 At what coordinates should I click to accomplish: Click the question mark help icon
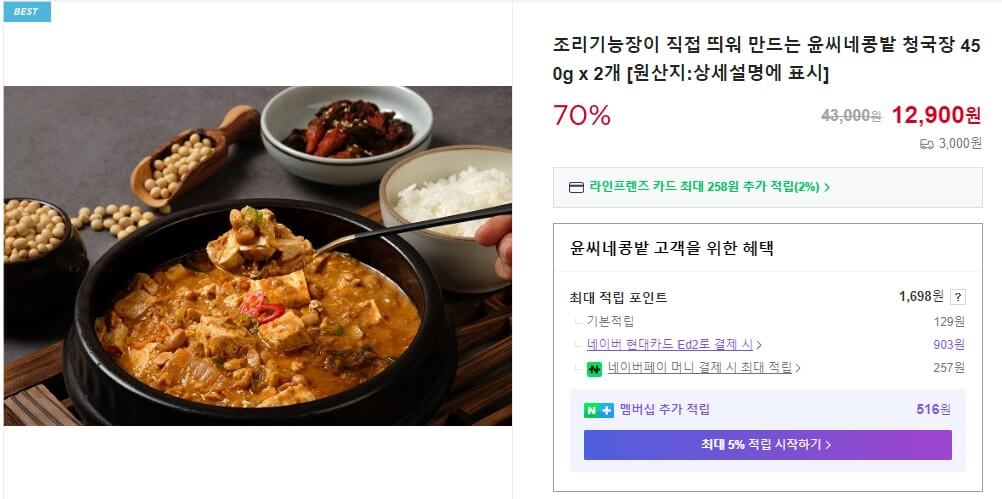coord(958,297)
